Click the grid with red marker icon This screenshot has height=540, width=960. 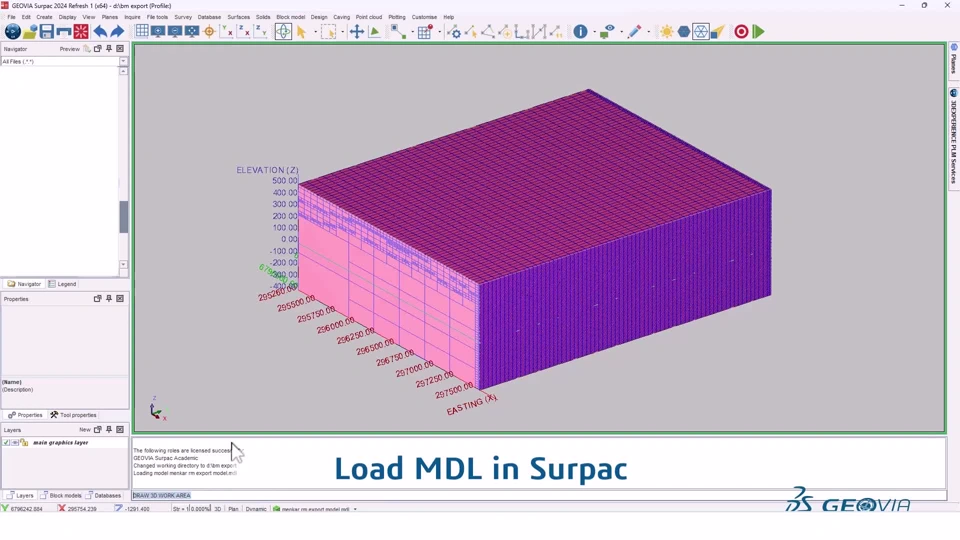tap(425, 32)
